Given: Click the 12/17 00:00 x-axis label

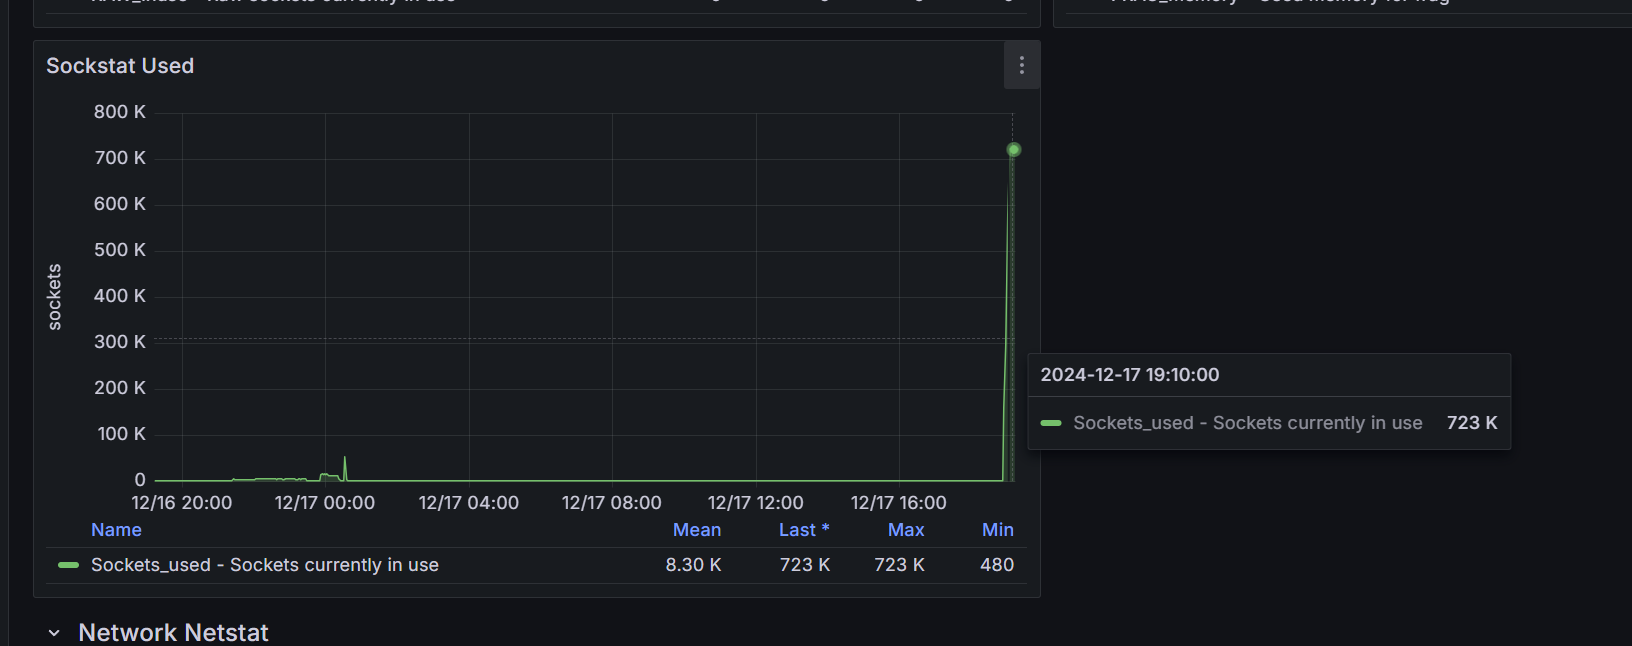Looking at the screenshot, I should pyautogui.click(x=325, y=503).
